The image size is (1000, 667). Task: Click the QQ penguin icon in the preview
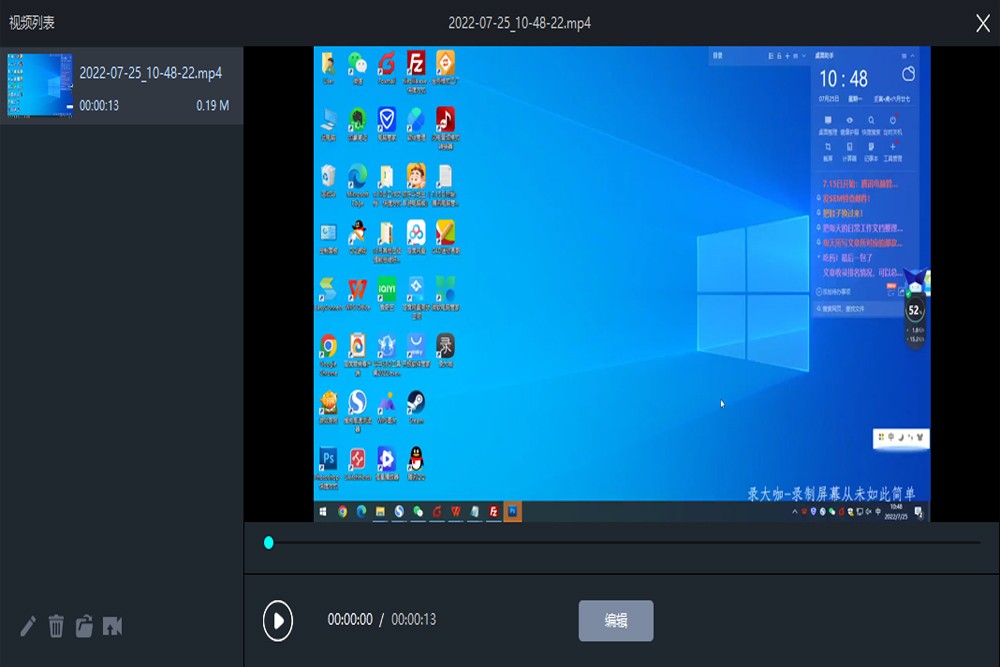tap(415, 457)
